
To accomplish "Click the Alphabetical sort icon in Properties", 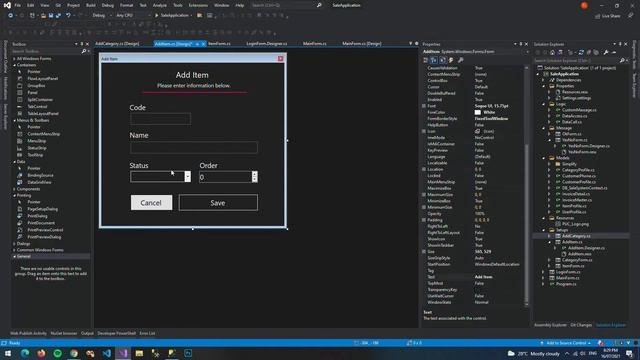I will point(434,60).
